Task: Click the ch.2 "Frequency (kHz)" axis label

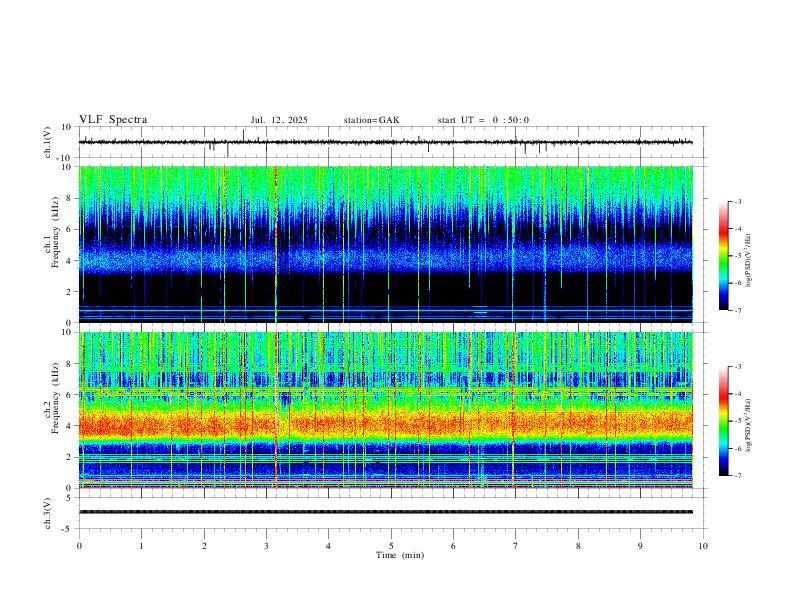Action: point(55,398)
